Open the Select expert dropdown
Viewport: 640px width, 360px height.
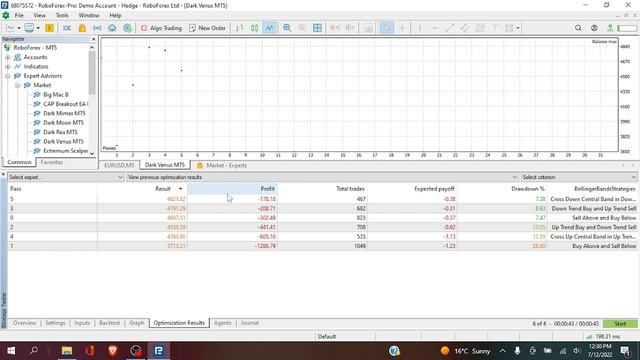pos(66,177)
